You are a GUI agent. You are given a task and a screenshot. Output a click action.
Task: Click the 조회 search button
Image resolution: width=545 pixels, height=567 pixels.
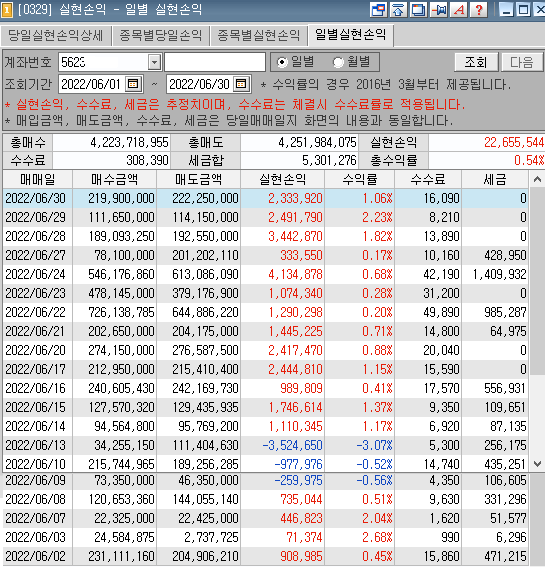coord(476,62)
